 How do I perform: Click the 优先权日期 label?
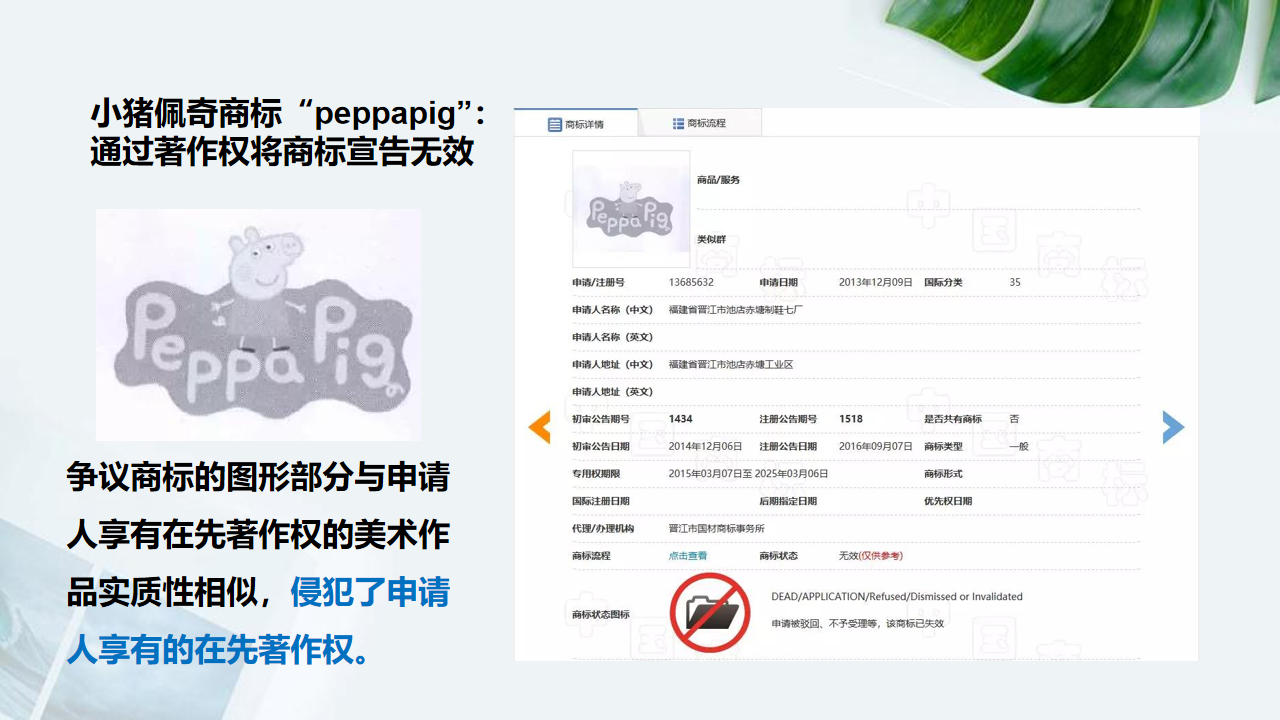(948, 501)
